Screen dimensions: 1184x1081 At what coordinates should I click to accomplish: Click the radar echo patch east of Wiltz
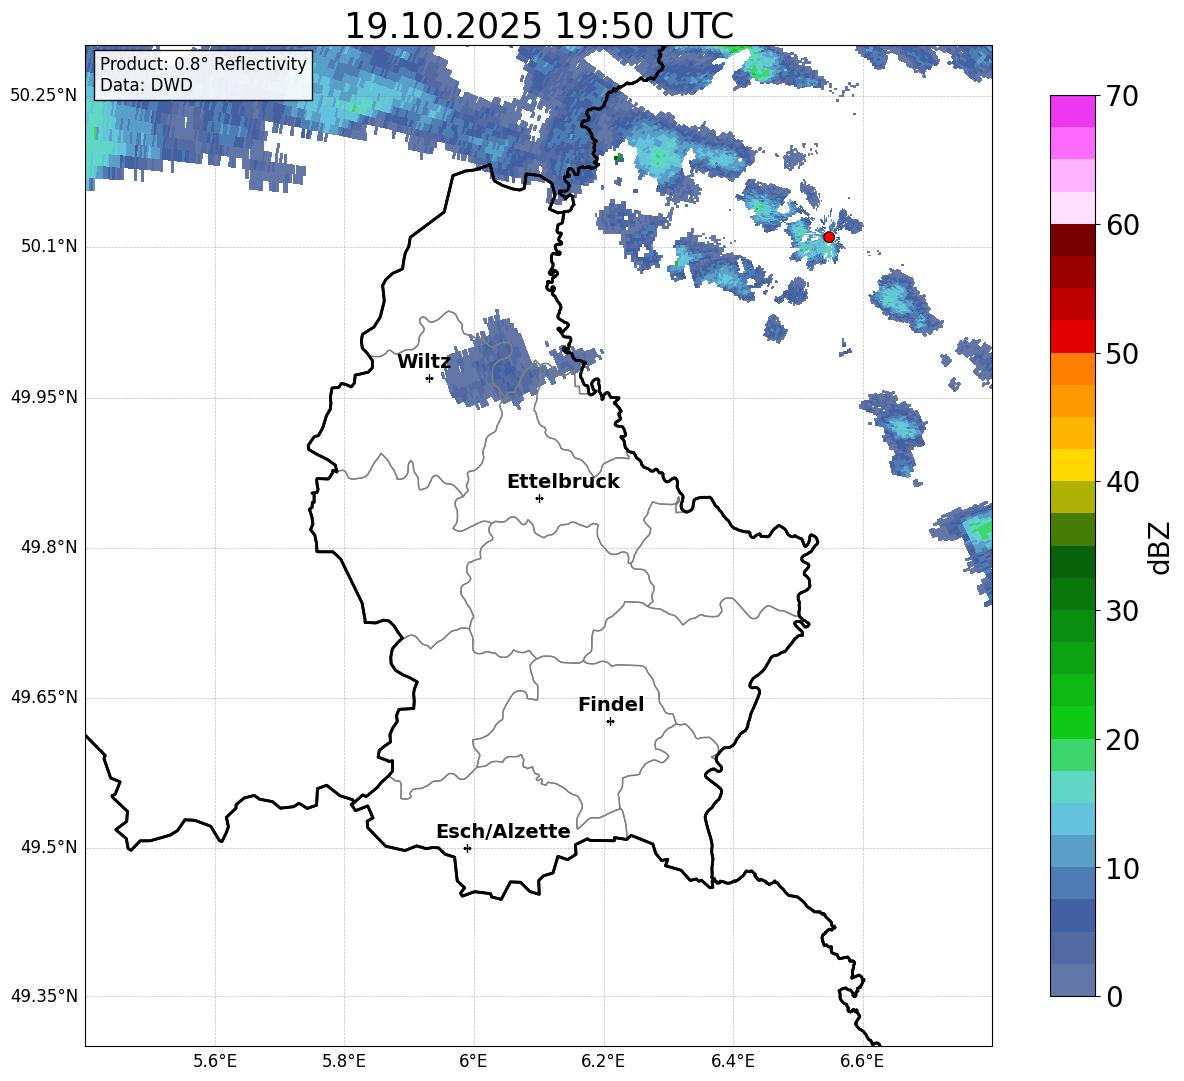498,362
